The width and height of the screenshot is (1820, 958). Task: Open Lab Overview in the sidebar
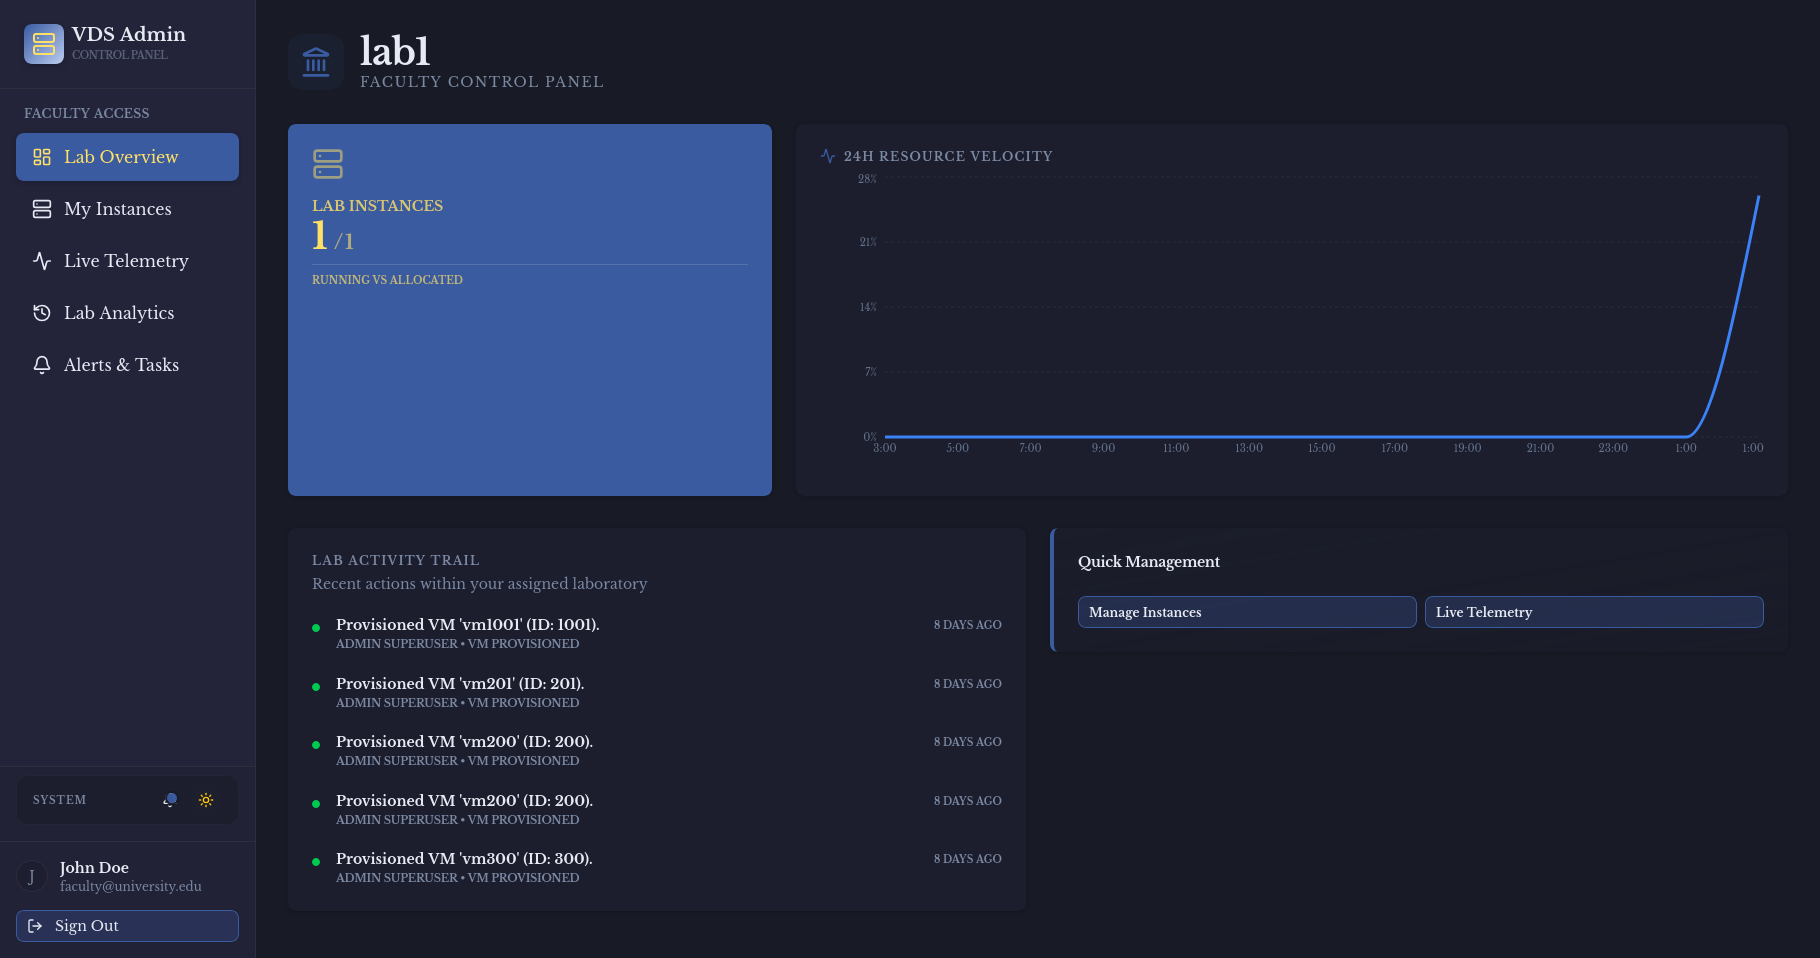point(127,157)
